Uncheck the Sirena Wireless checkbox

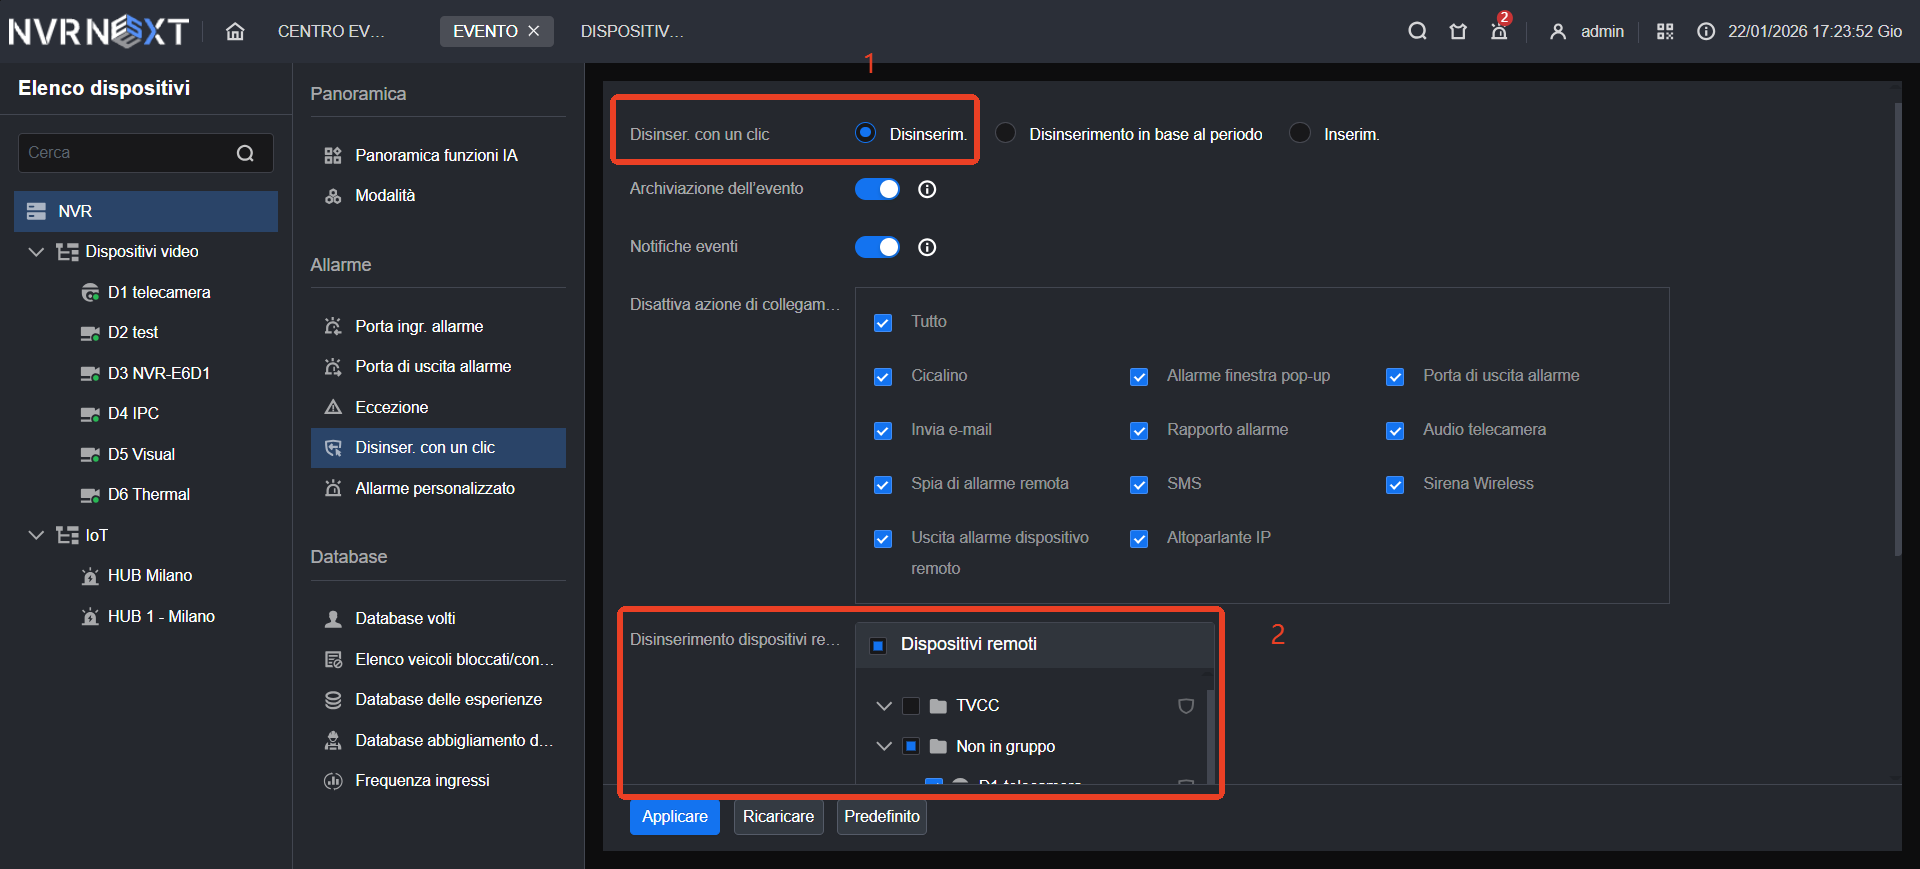pyautogui.click(x=1395, y=485)
